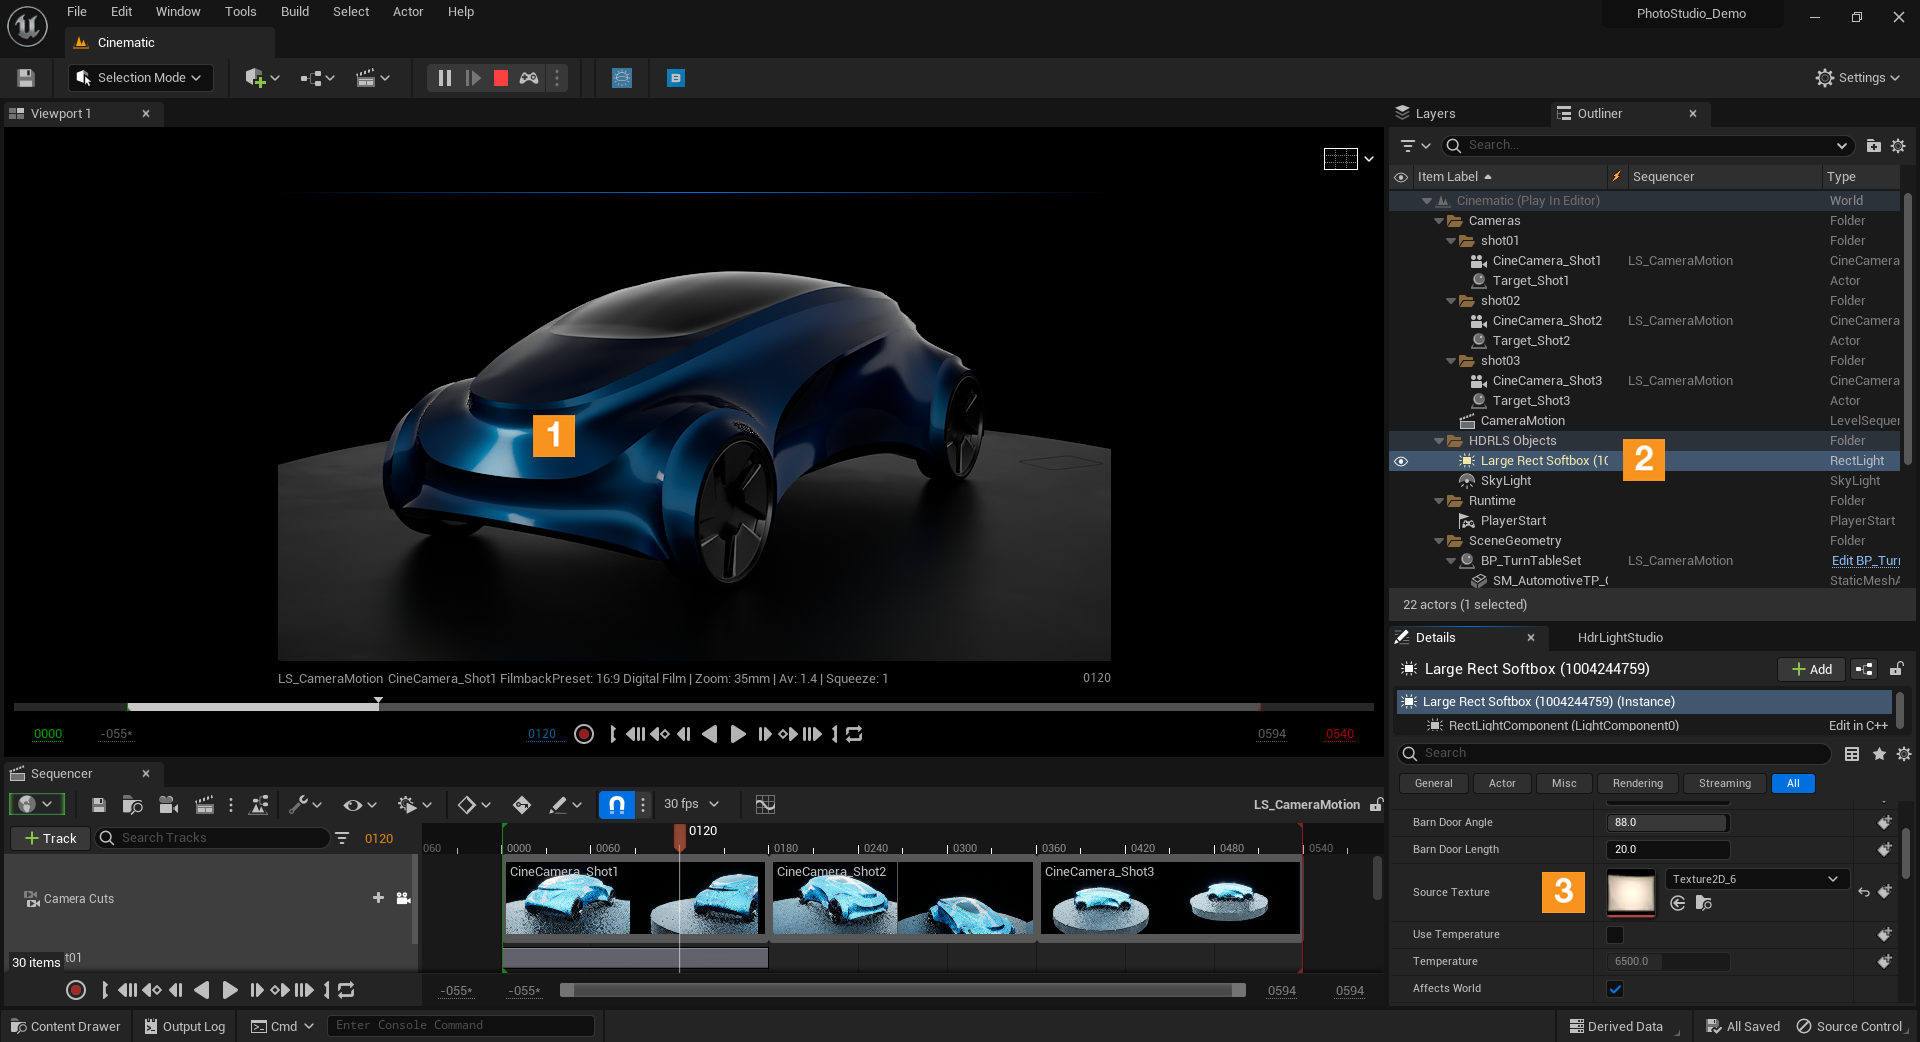Viewport: 1920px width, 1042px height.
Task: Select the Rendering filter in Details
Action: pos(1638,784)
